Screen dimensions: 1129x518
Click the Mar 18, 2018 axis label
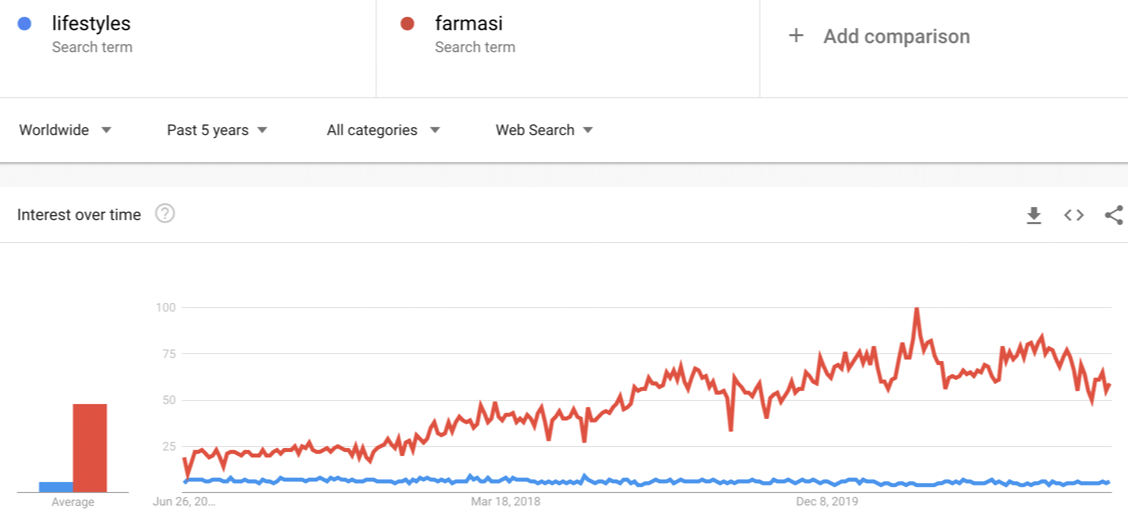(x=505, y=501)
